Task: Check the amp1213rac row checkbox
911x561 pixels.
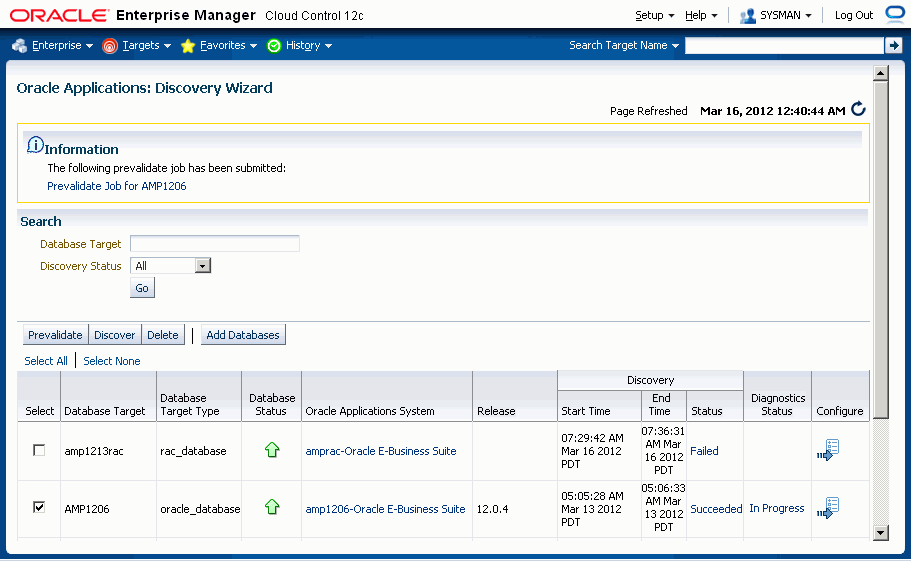Action: (x=39, y=450)
